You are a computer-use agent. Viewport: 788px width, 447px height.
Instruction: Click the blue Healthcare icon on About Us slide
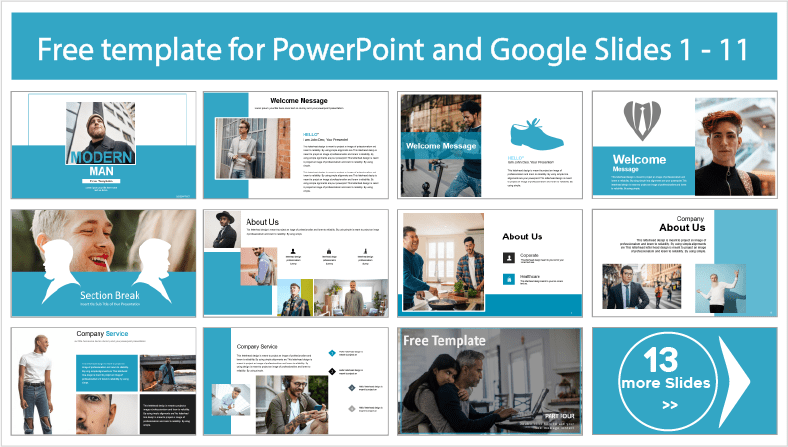509,279
